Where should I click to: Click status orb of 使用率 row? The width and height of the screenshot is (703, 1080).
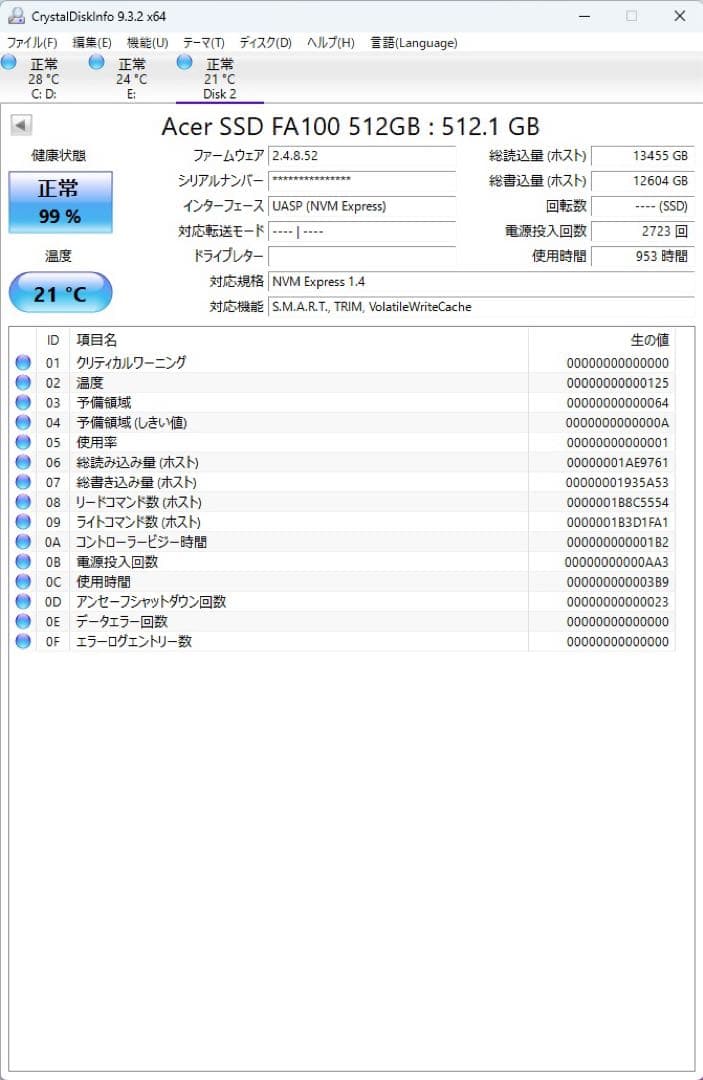(23, 442)
